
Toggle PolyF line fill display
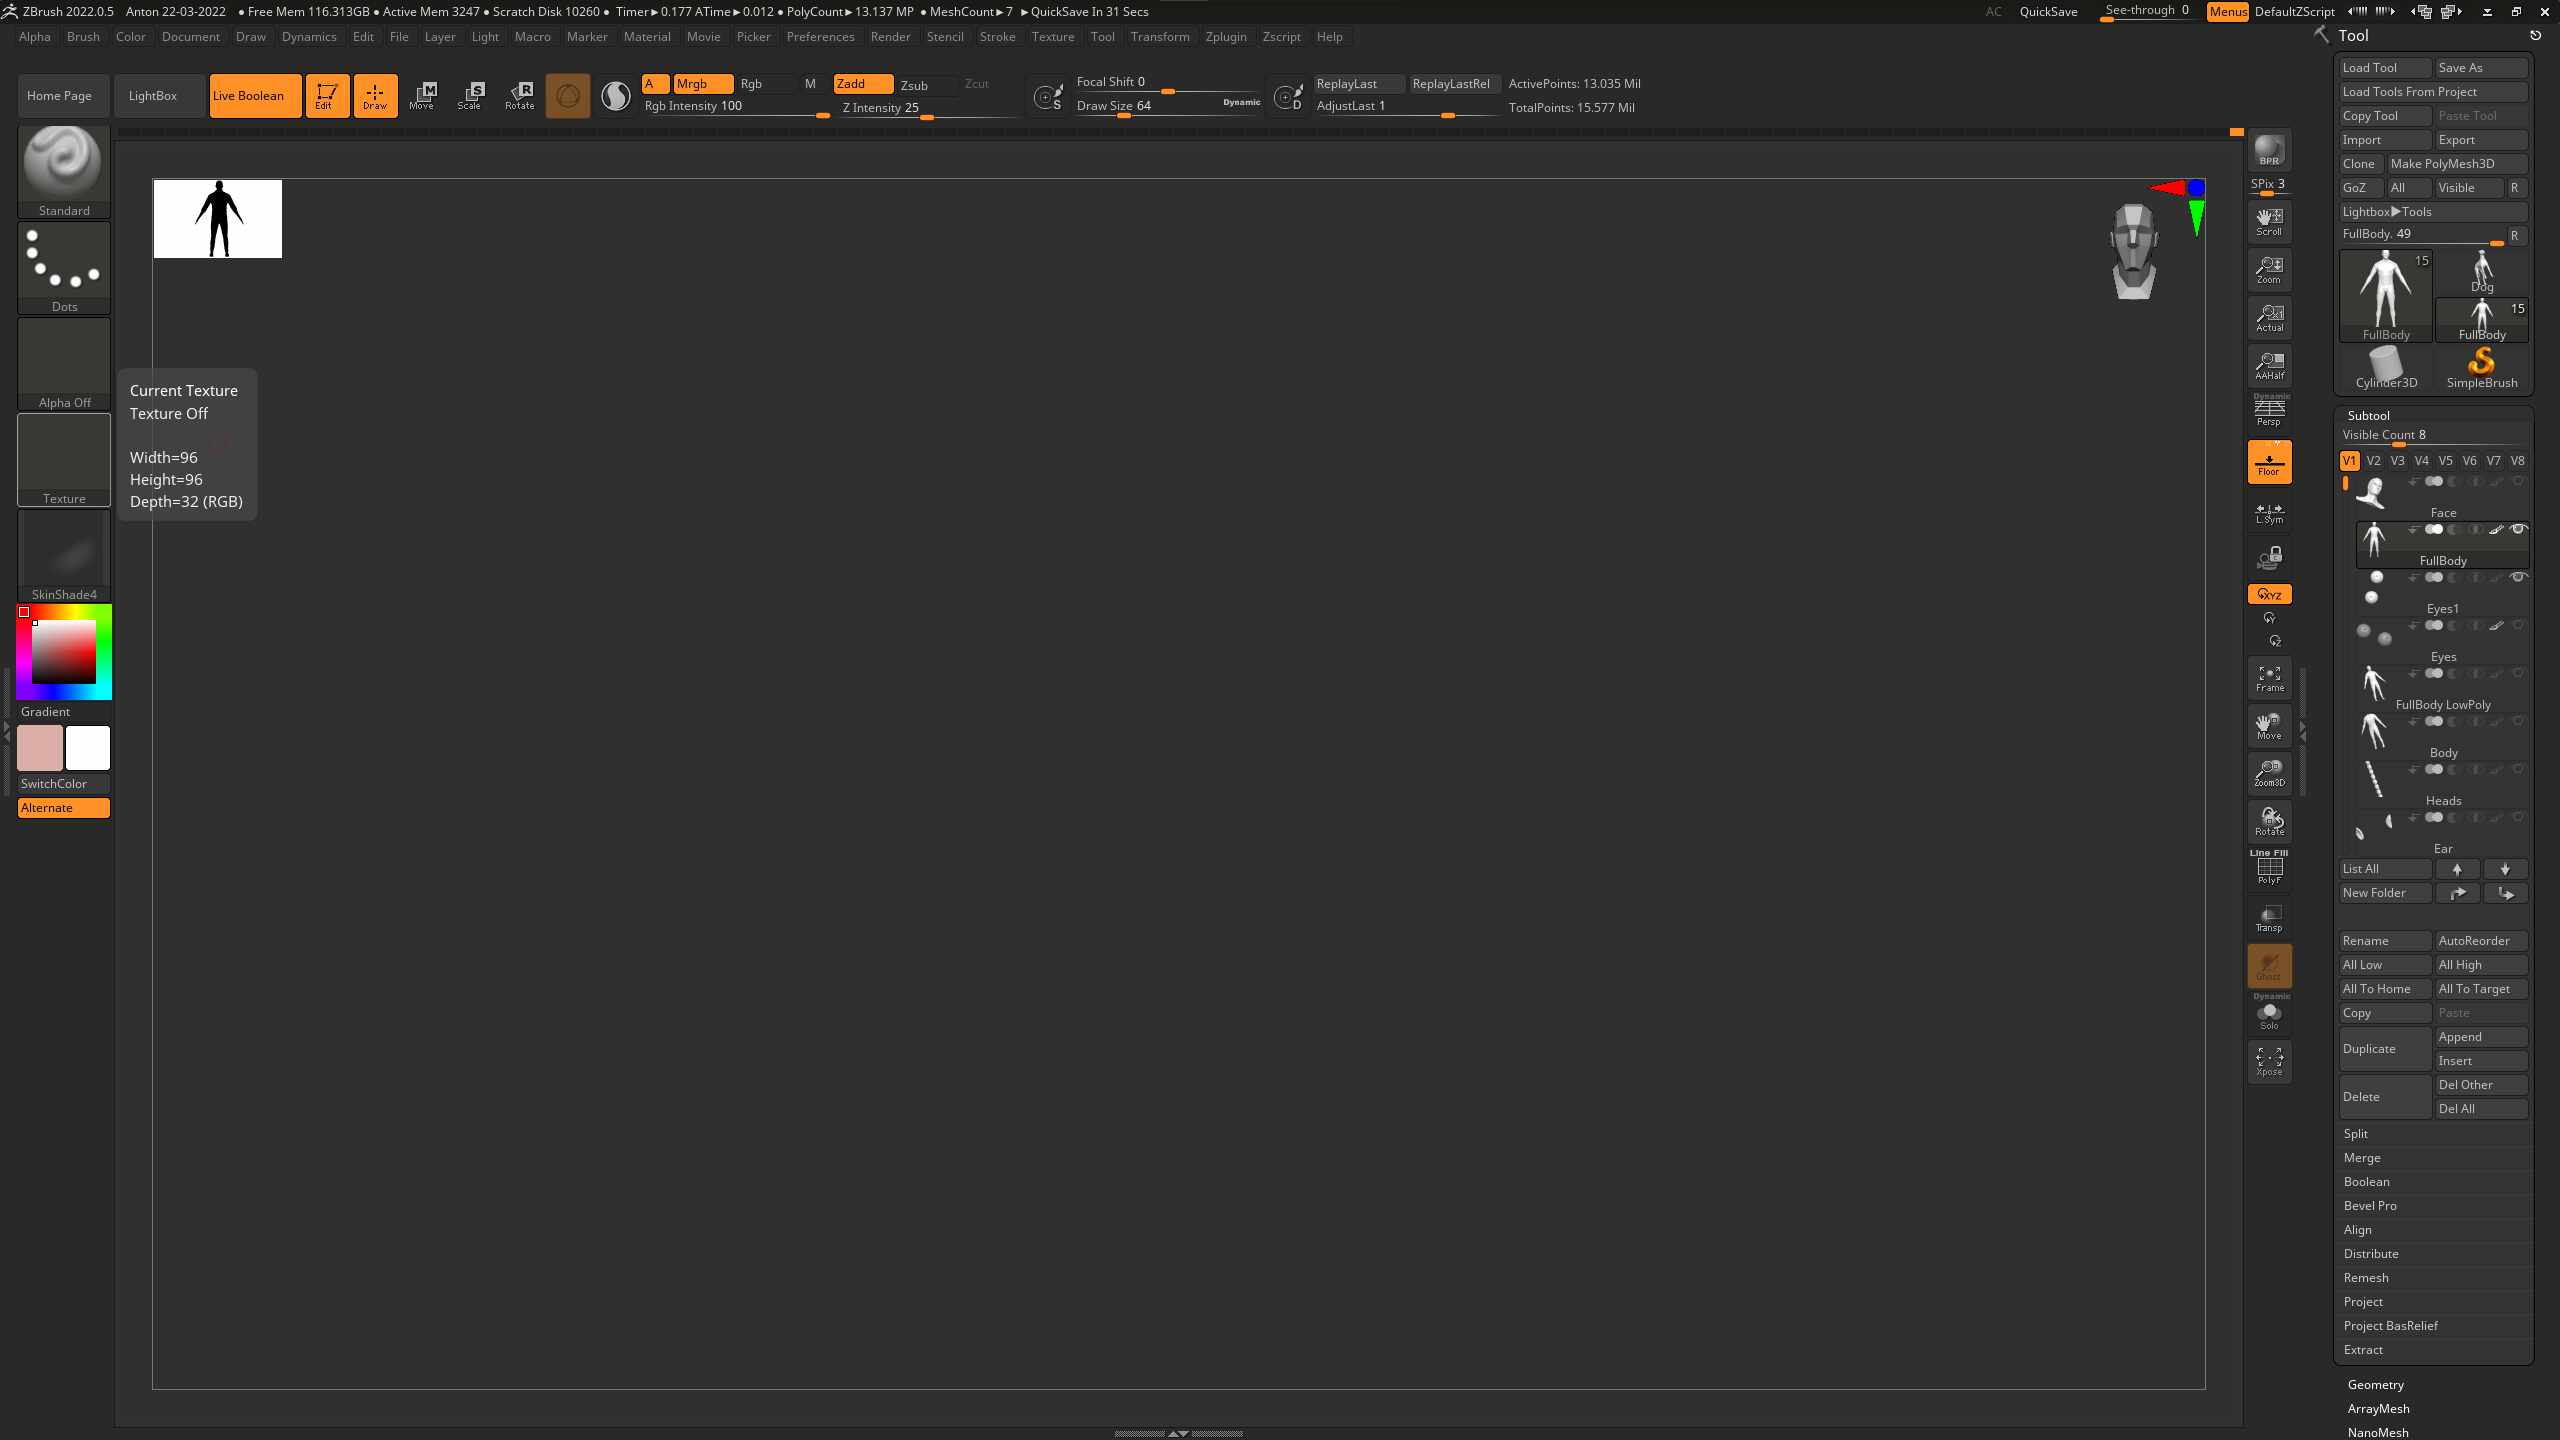2269,869
